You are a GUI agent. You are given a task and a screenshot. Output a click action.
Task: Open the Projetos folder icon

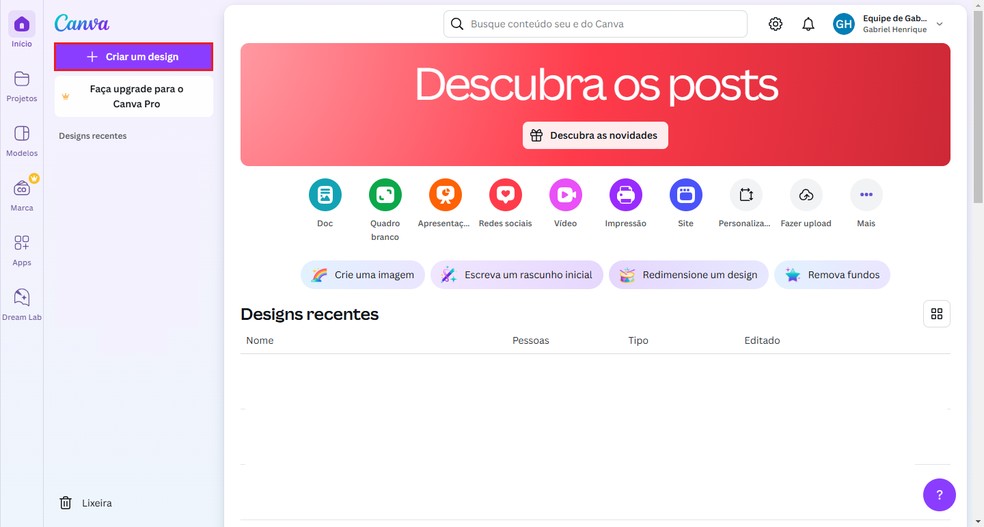click(21, 79)
